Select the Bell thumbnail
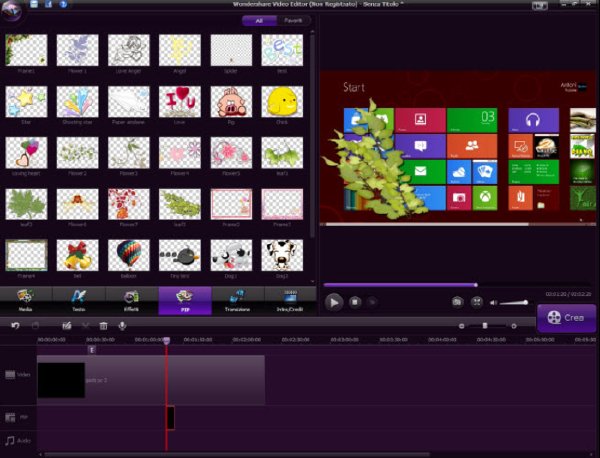600x458 pixels. click(78, 255)
